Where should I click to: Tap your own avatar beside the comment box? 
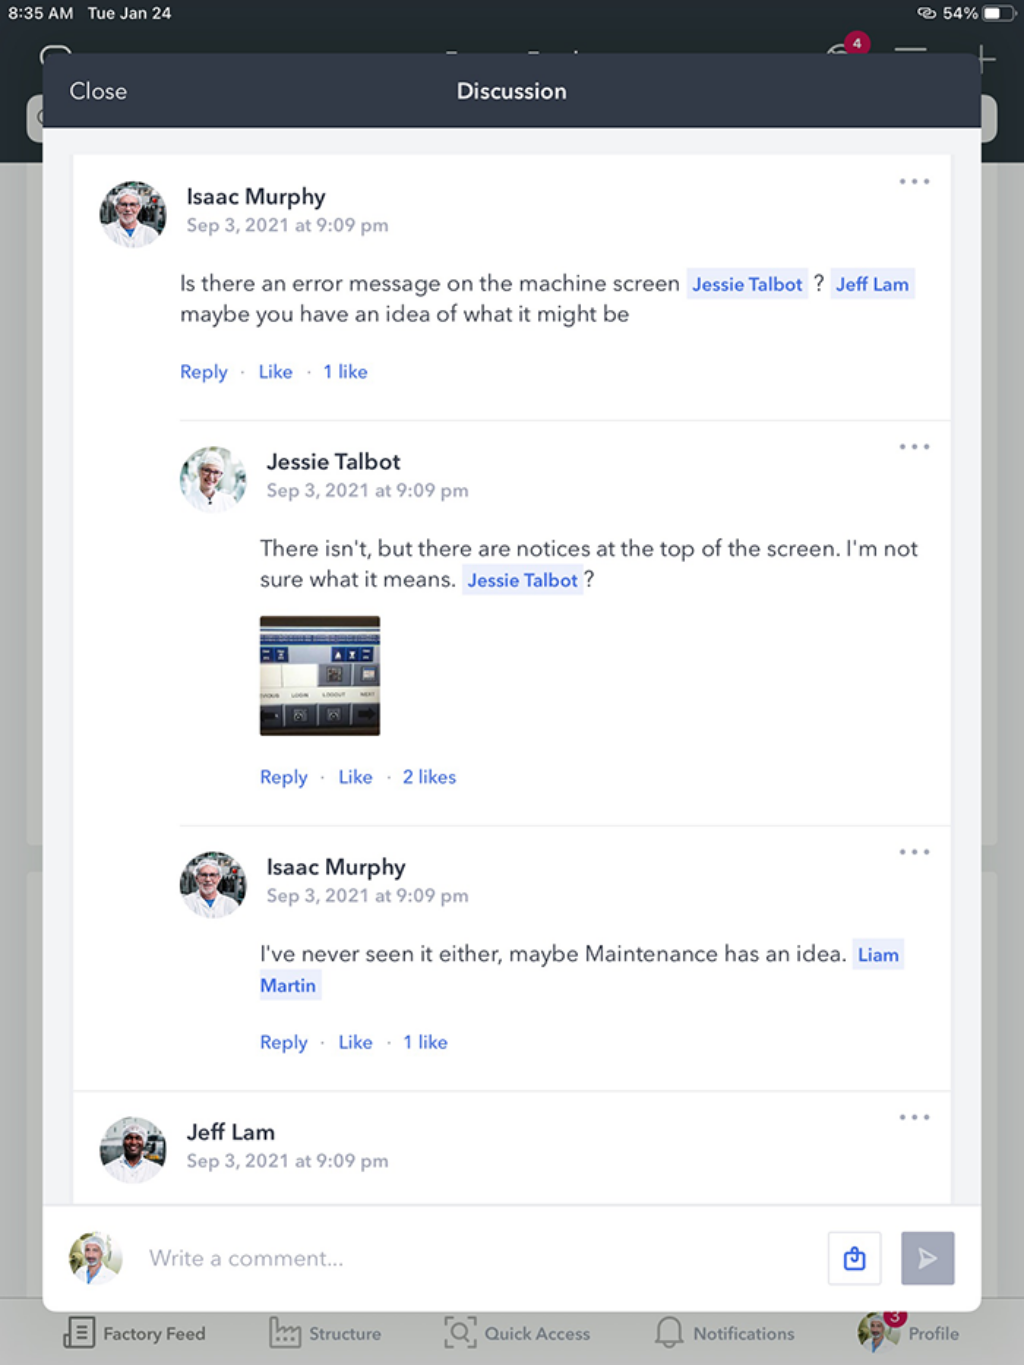tap(95, 1258)
